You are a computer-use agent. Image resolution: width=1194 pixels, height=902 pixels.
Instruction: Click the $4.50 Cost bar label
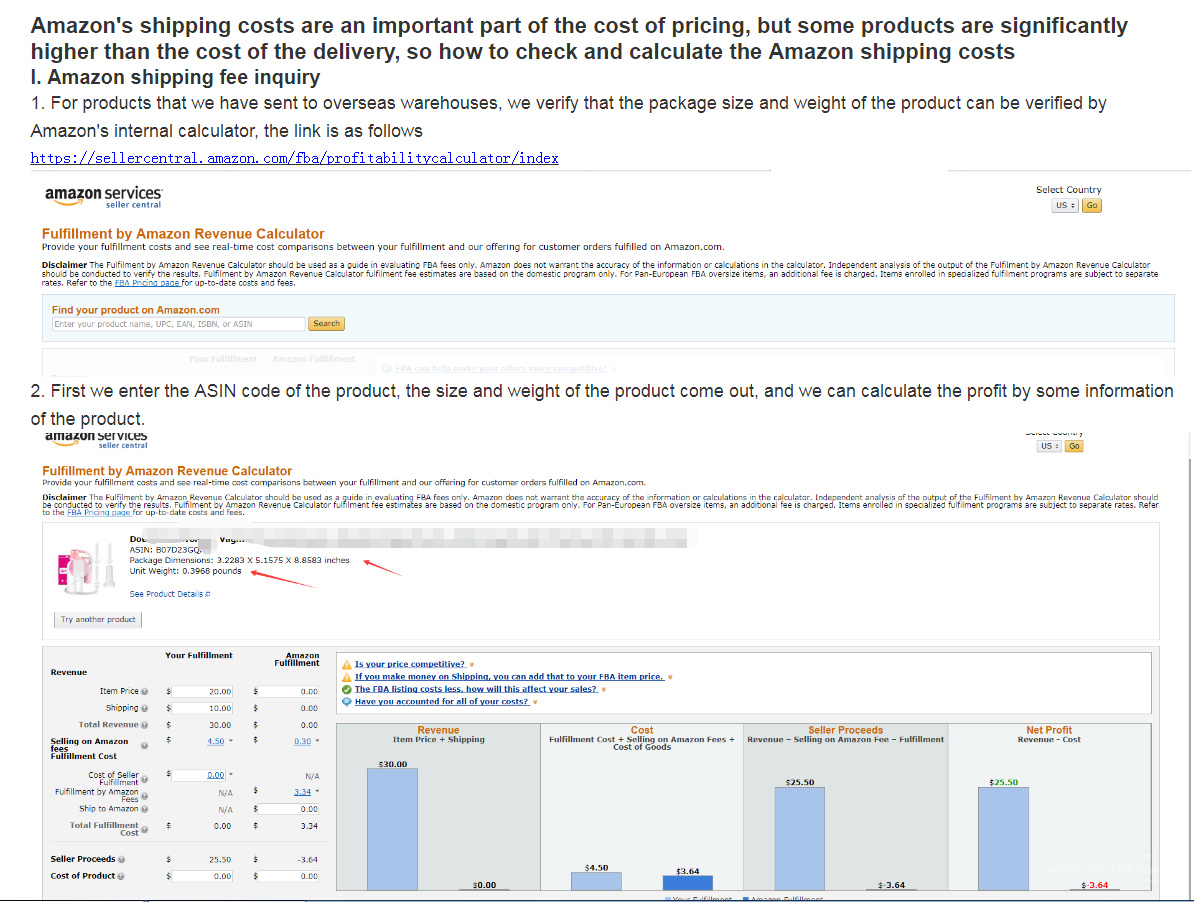click(596, 868)
